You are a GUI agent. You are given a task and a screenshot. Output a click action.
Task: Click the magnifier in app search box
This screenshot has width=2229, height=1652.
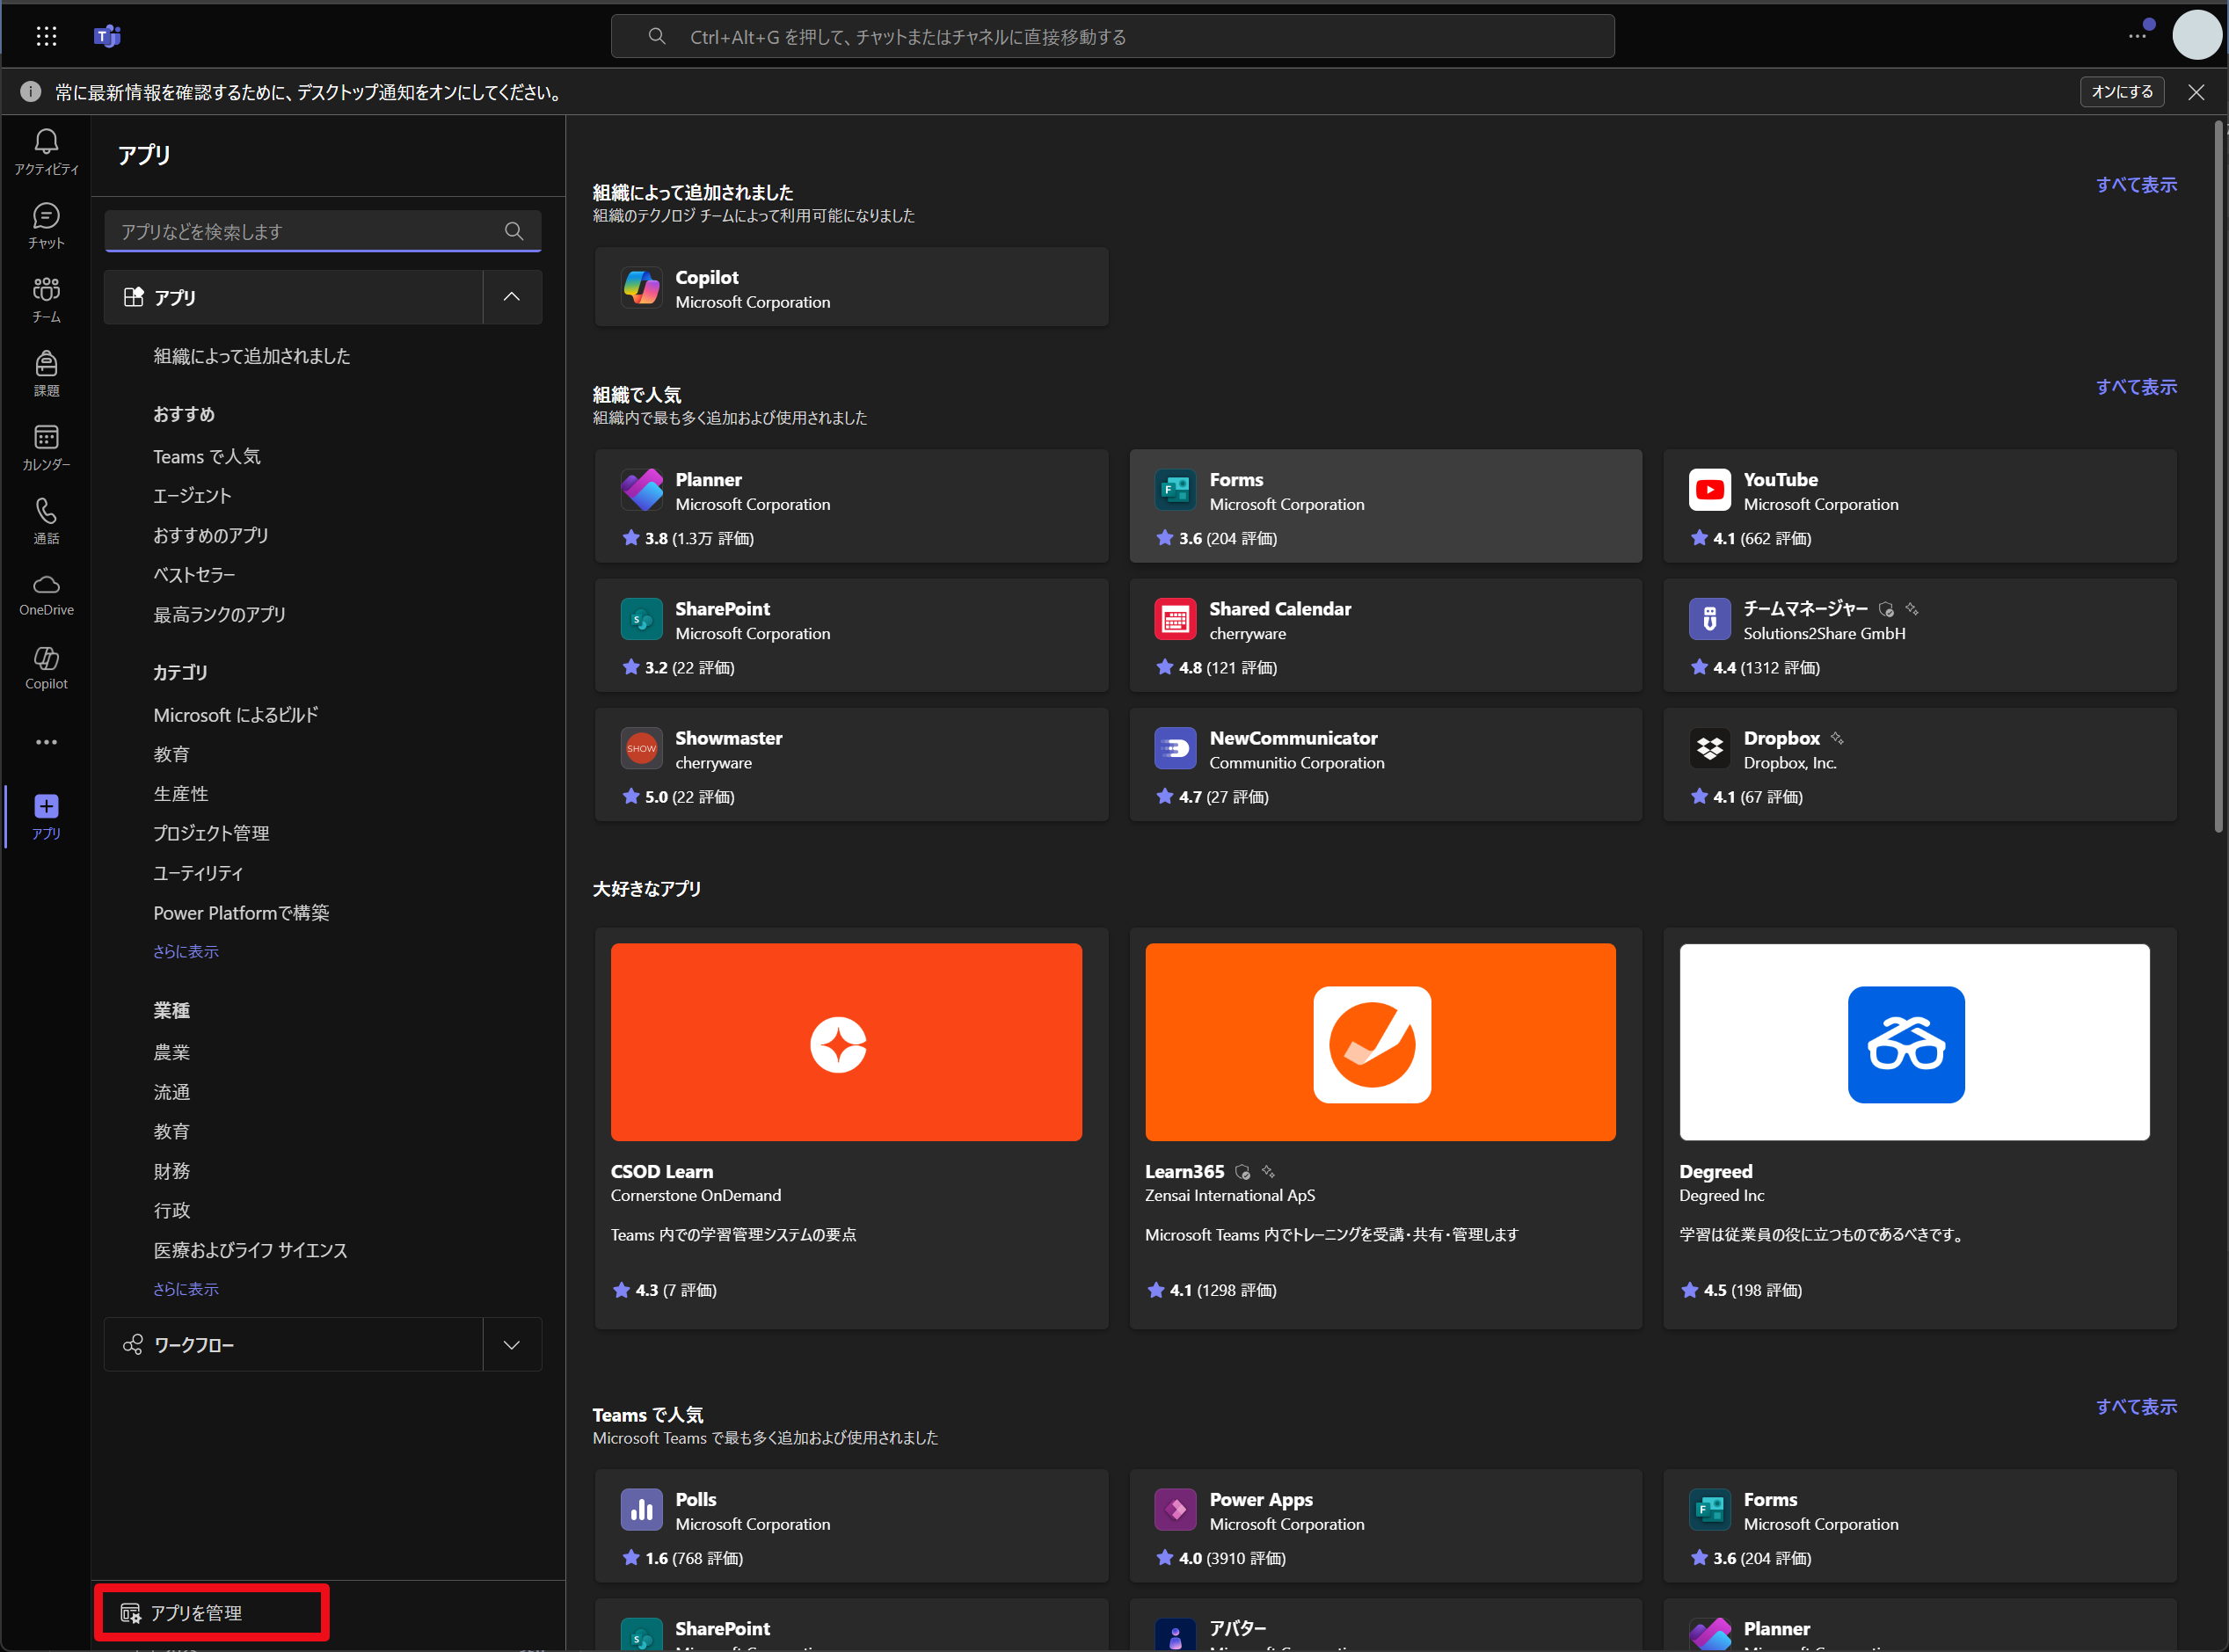pyautogui.click(x=514, y=231)
